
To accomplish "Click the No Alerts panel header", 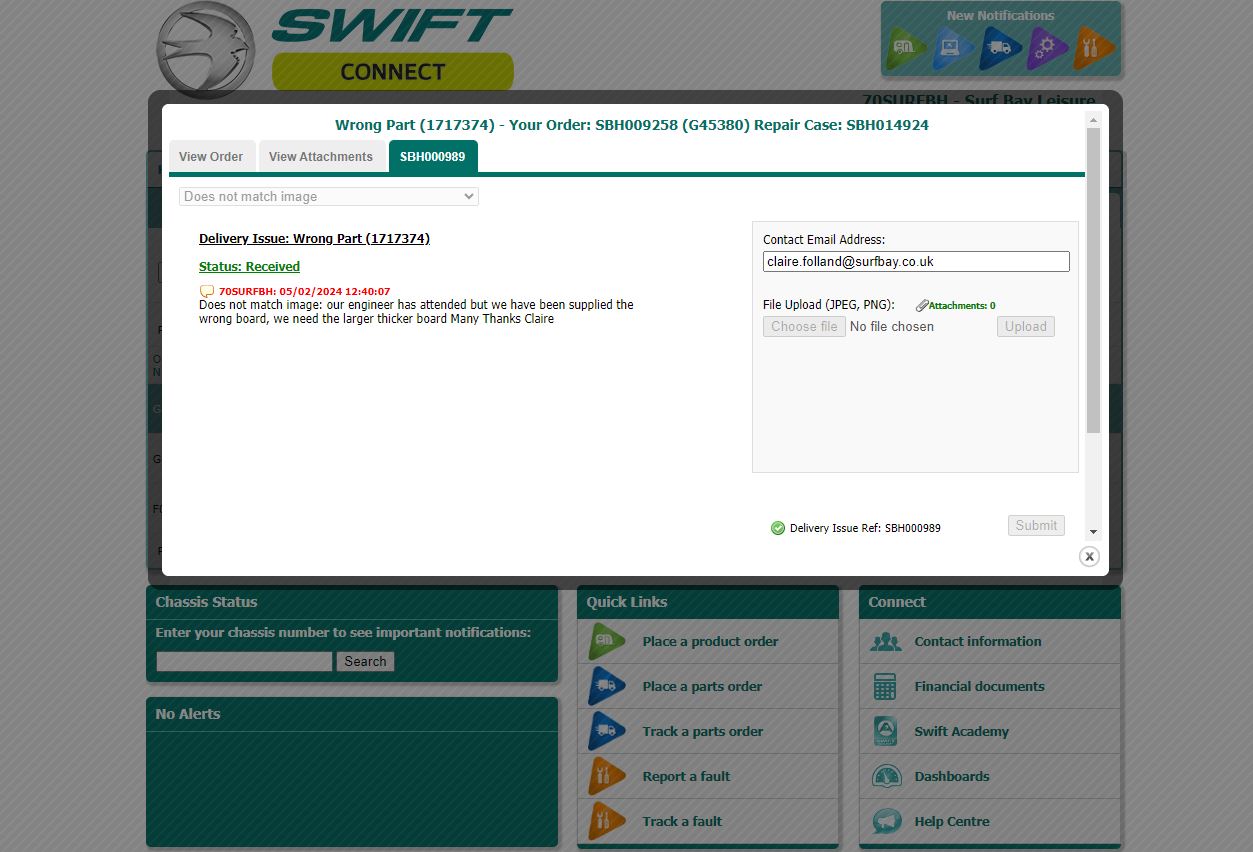I will click(x=352, y=714).
